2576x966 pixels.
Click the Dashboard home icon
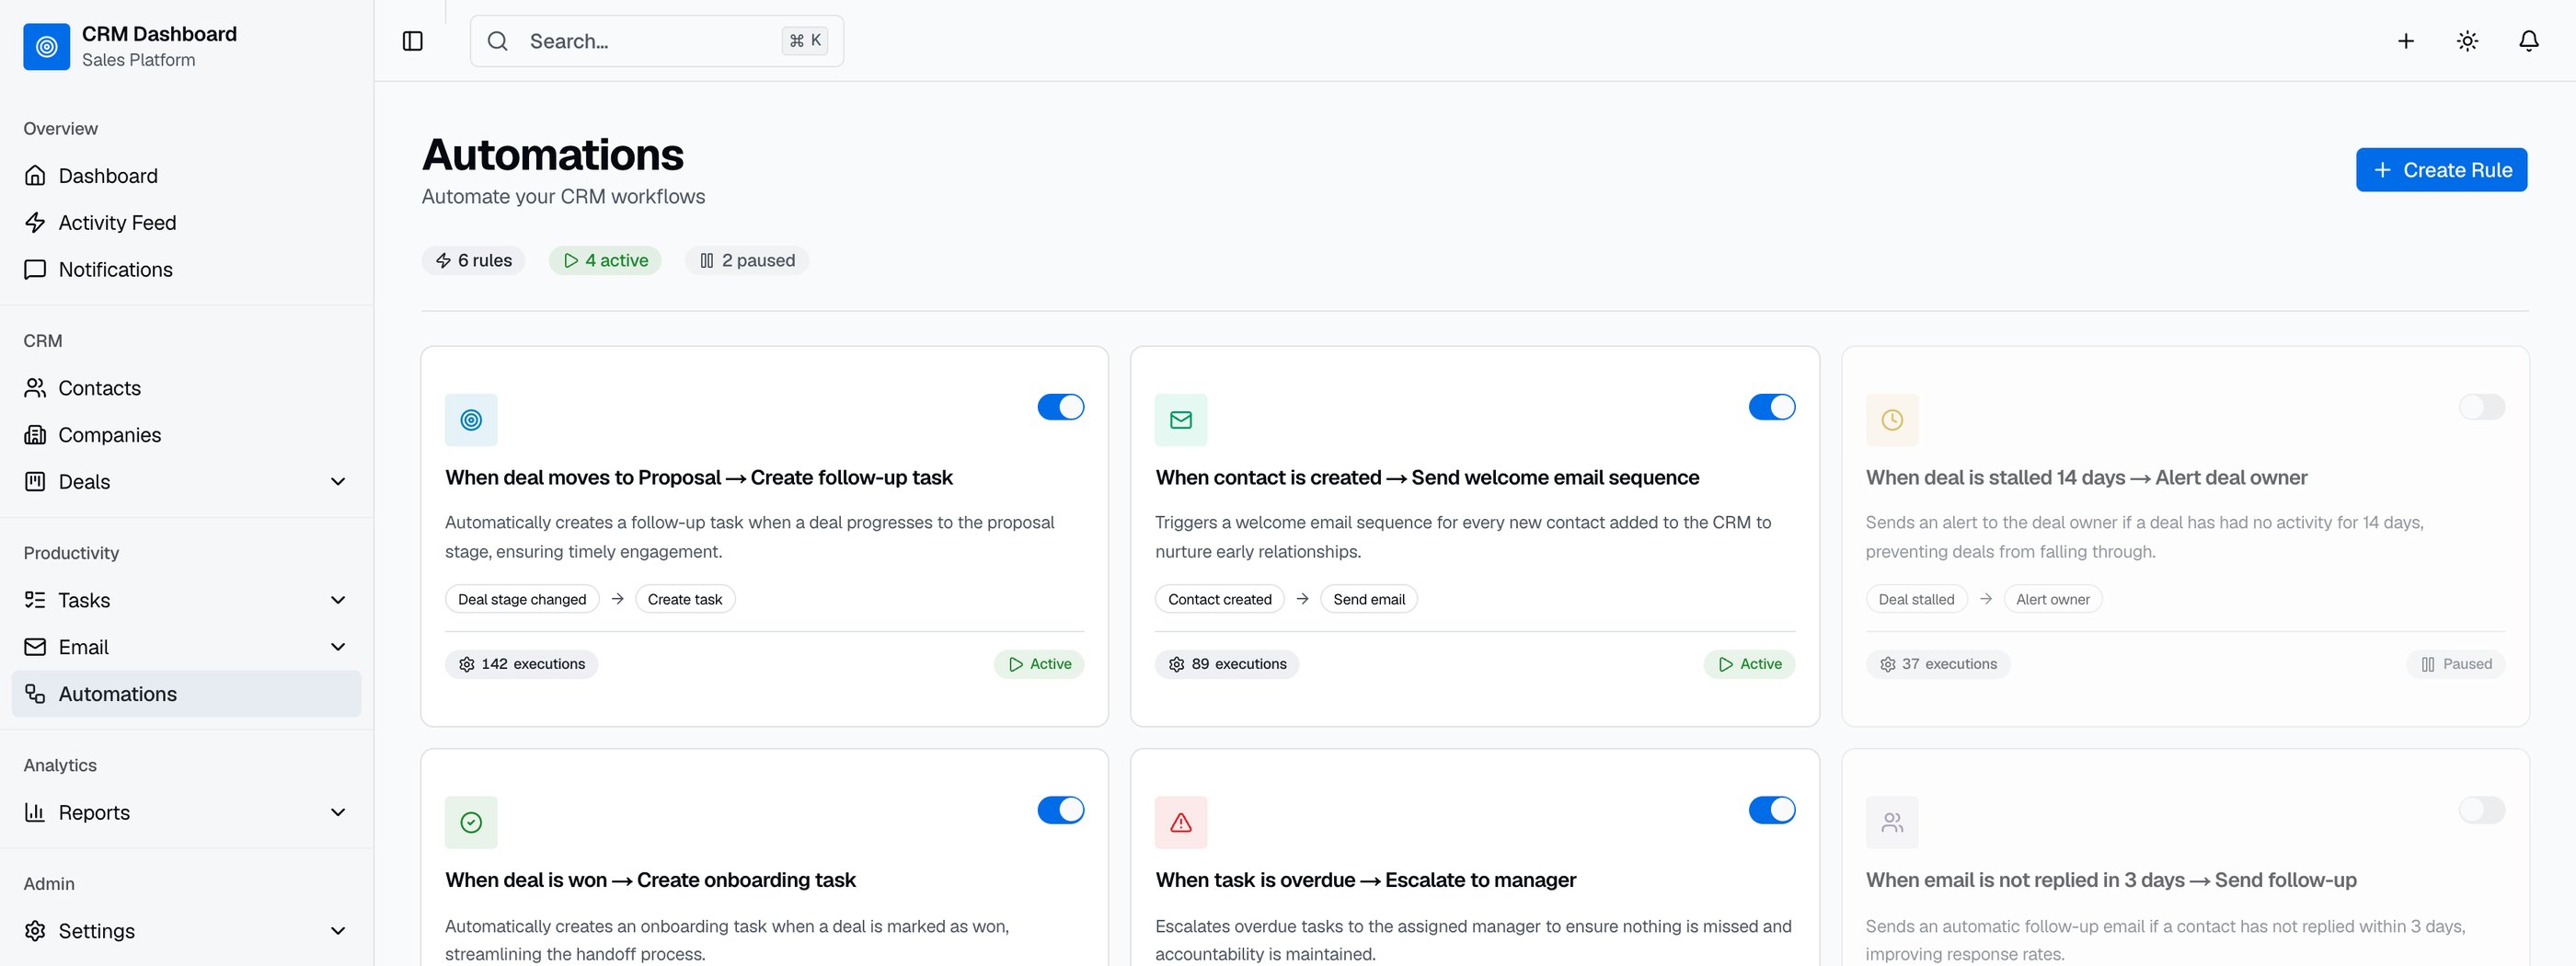click(x=35, y=176)
